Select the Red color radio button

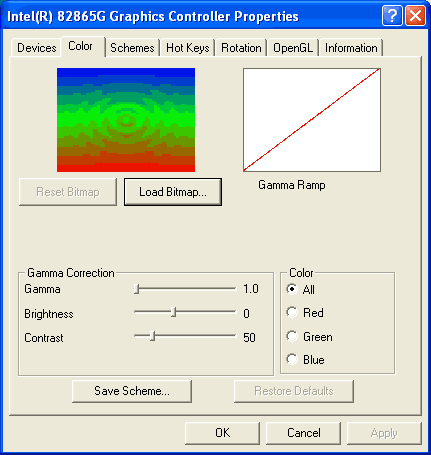(x=292, y=313)
